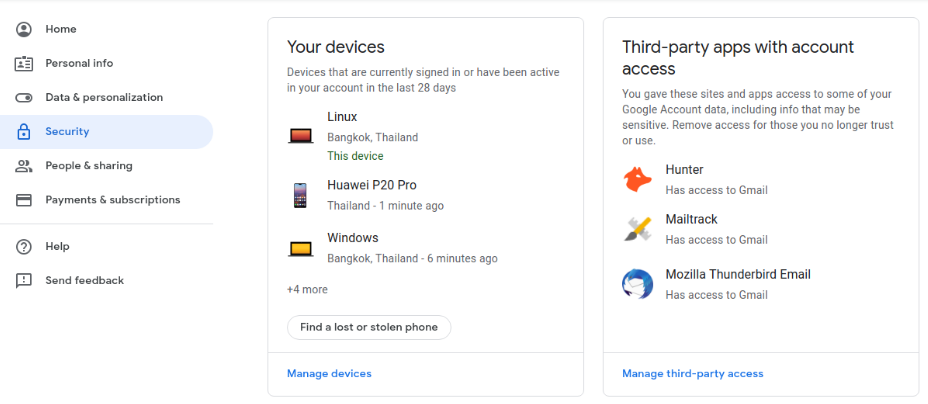Open the Personal info menu item
This screenshot has width=928, height=404.
tap(79, 64)
